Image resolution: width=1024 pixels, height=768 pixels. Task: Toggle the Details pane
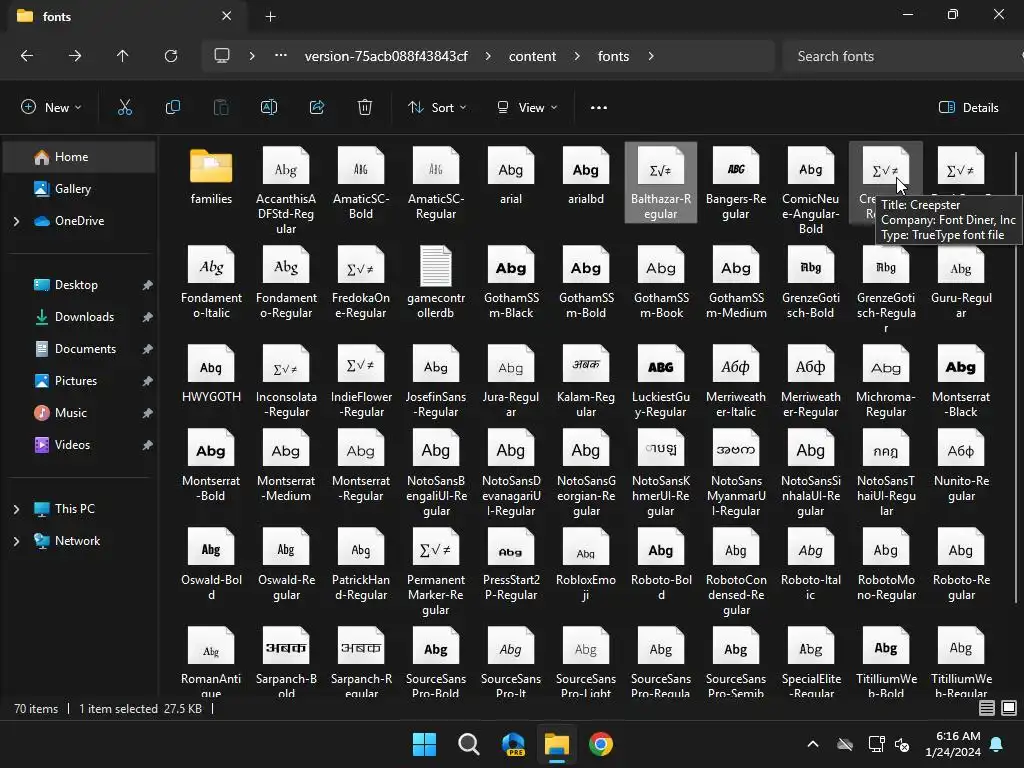[968, 108]
